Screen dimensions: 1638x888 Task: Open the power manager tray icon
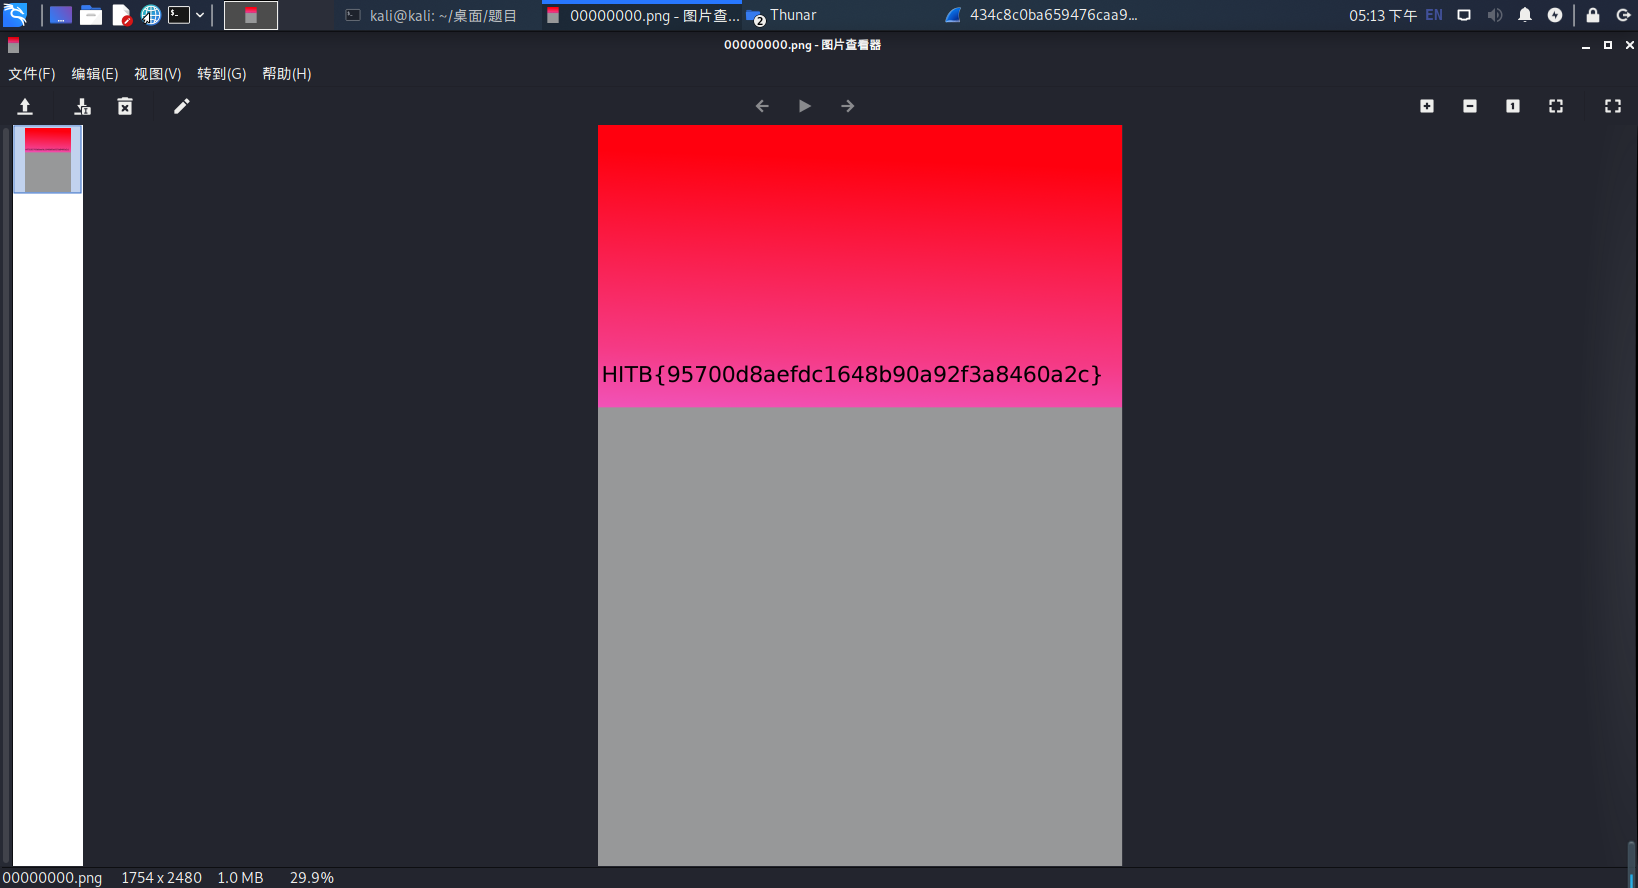pyautogui.click(x=1555, y=15)
